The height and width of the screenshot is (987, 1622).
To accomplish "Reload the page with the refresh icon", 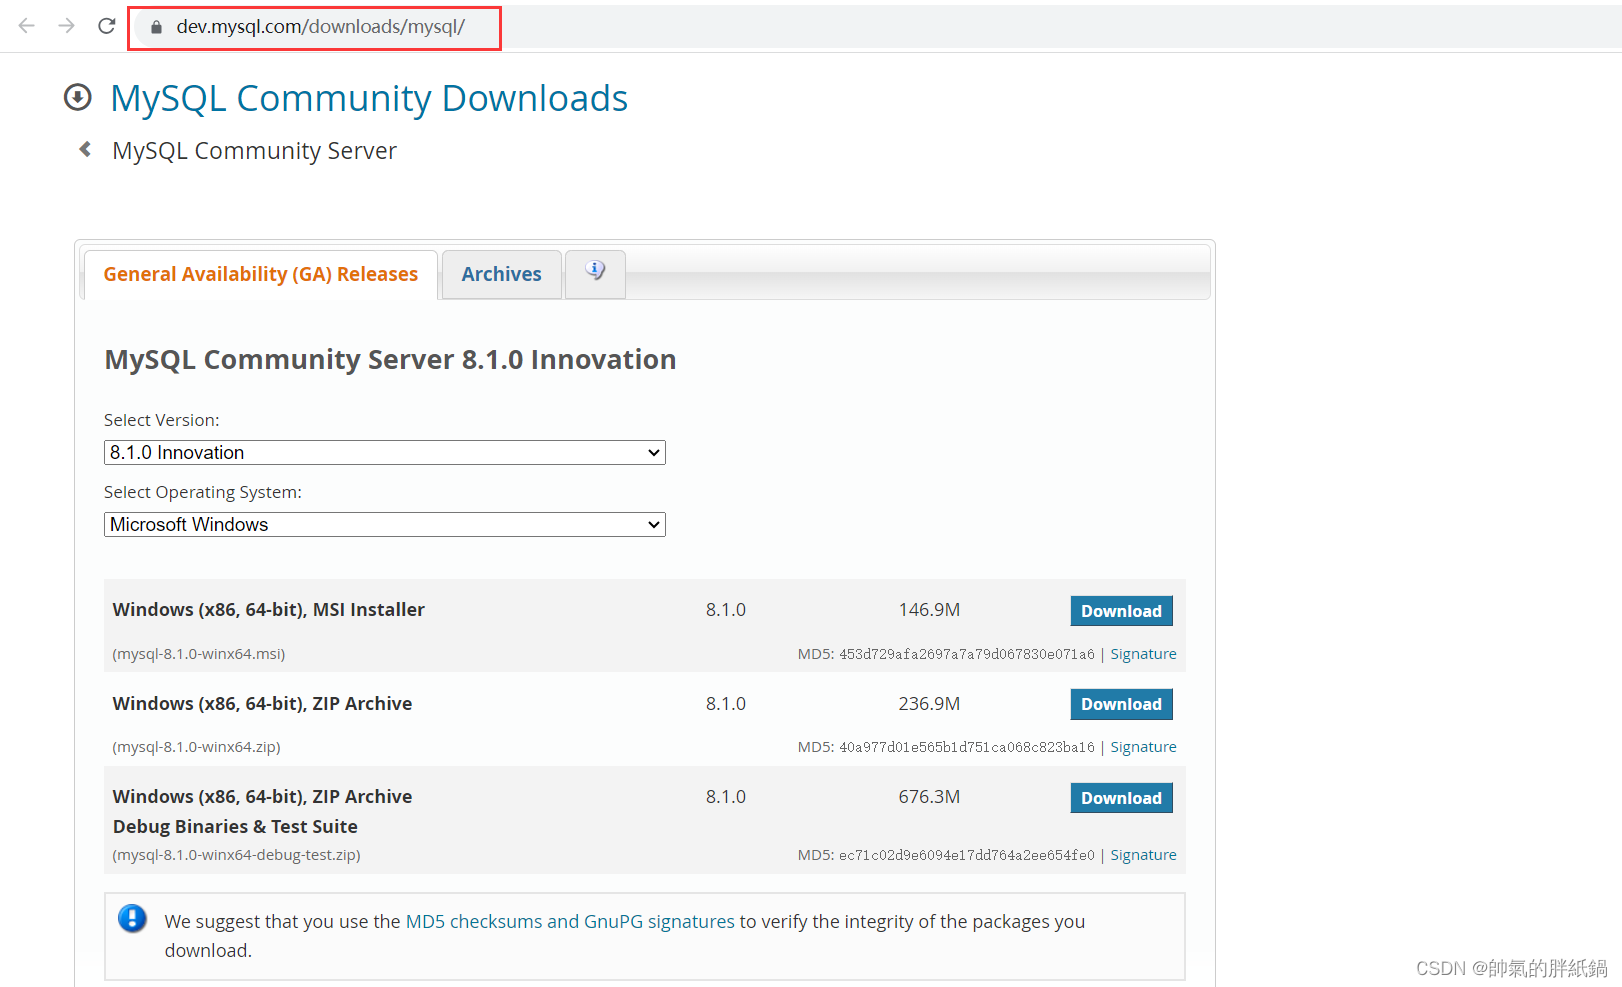I will pos(107,26).
